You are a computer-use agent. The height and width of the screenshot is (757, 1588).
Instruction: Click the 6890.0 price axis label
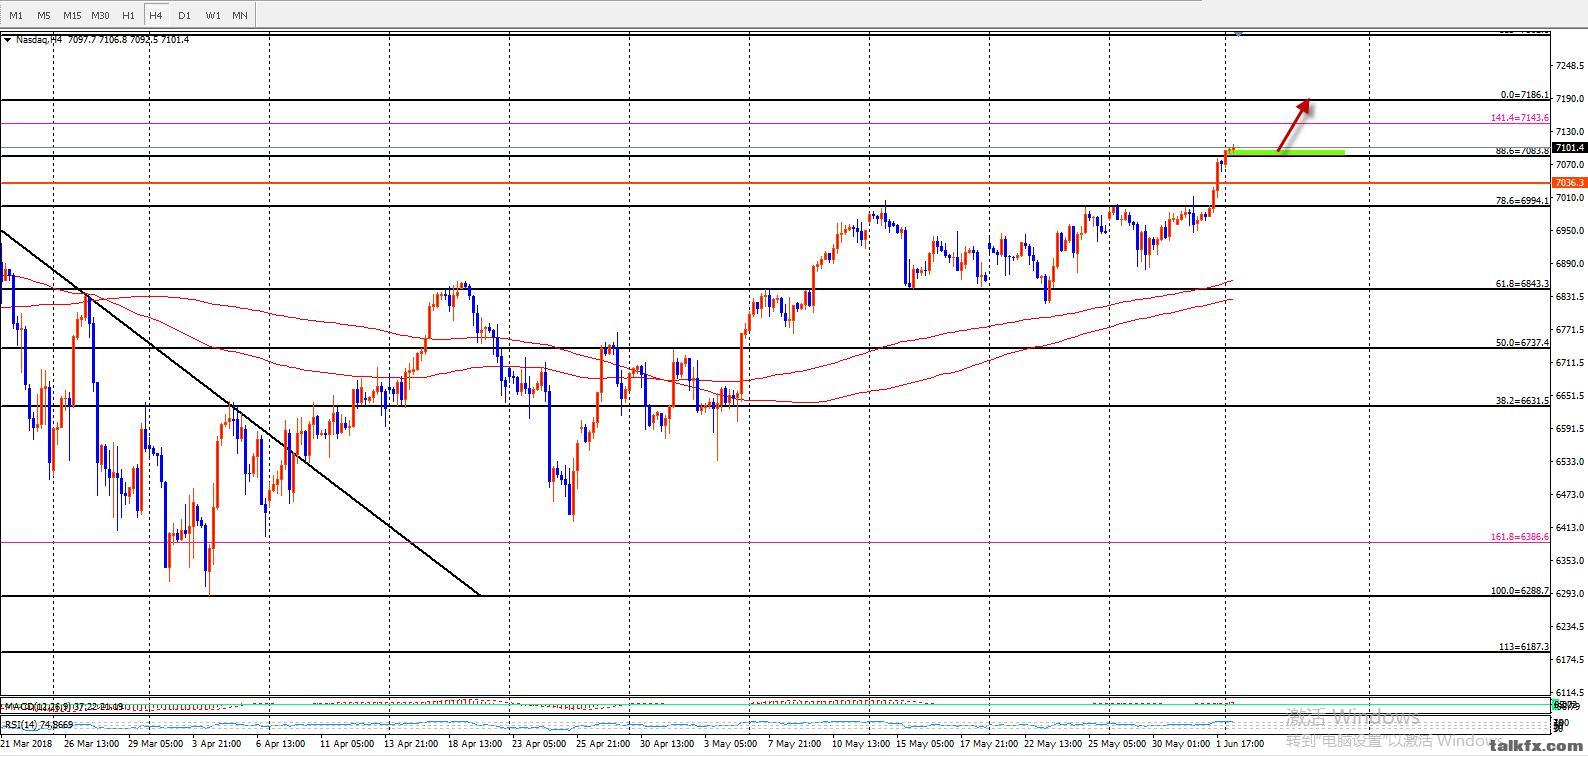(x=1569, y=264)
